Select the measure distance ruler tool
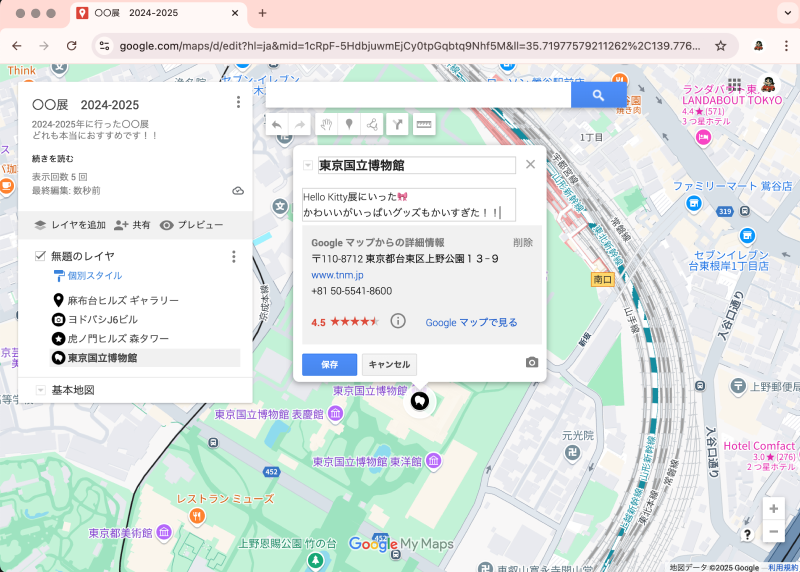800x572 pixels. pos(424,124)
